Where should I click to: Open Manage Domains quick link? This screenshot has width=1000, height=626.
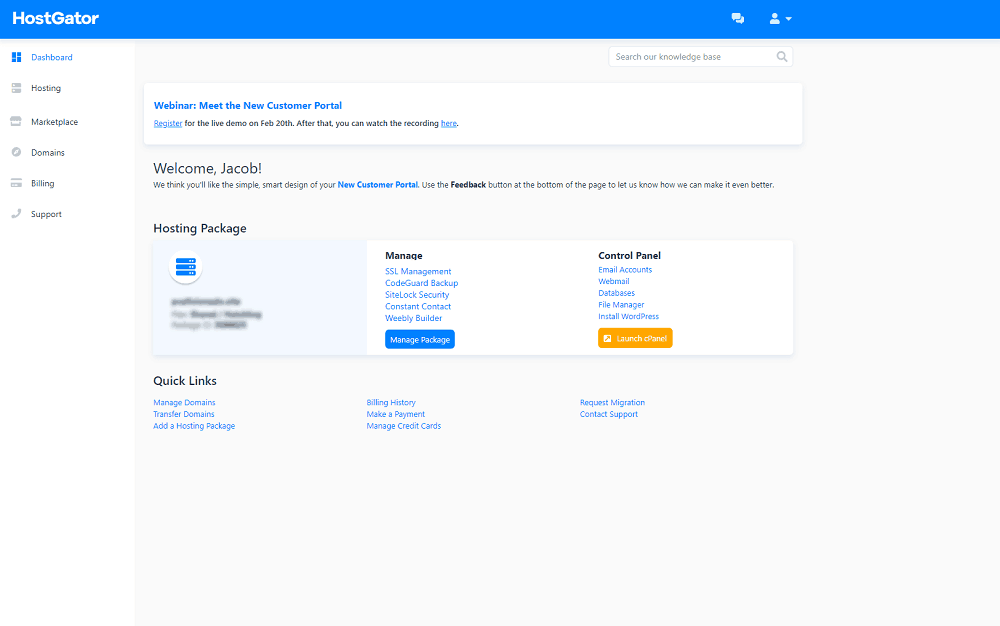184,402
